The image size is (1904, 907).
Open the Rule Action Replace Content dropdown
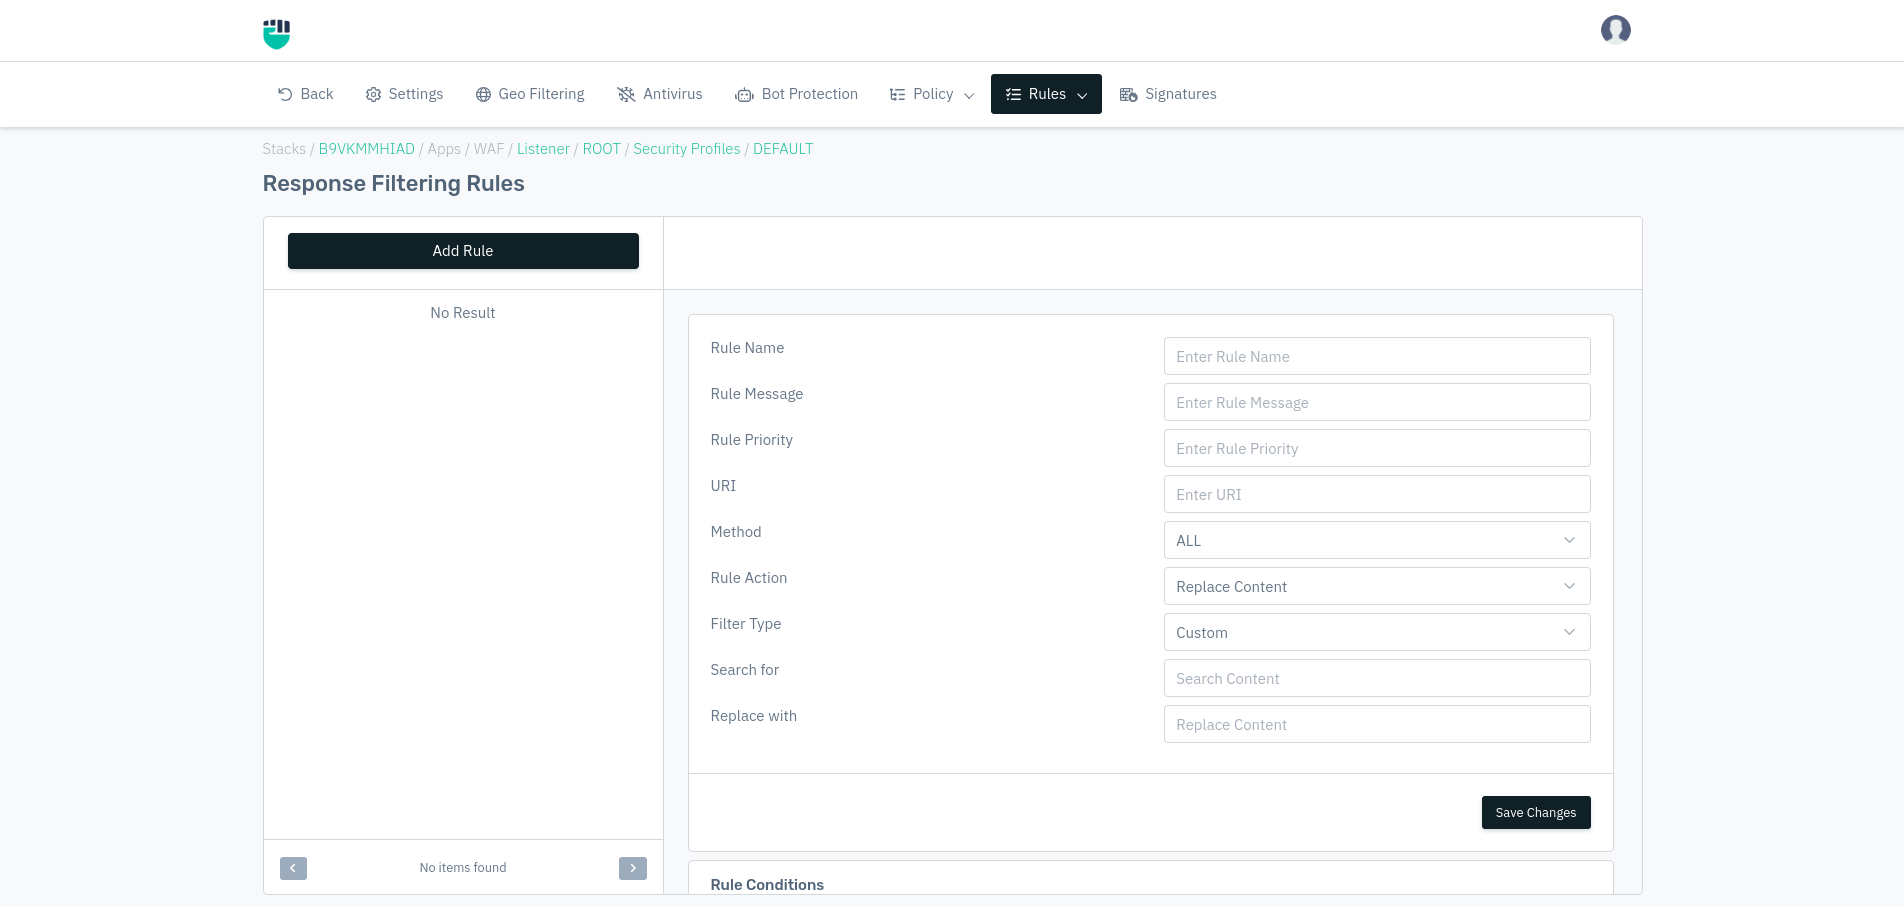pyautogui.click(x=1376, y=586)
